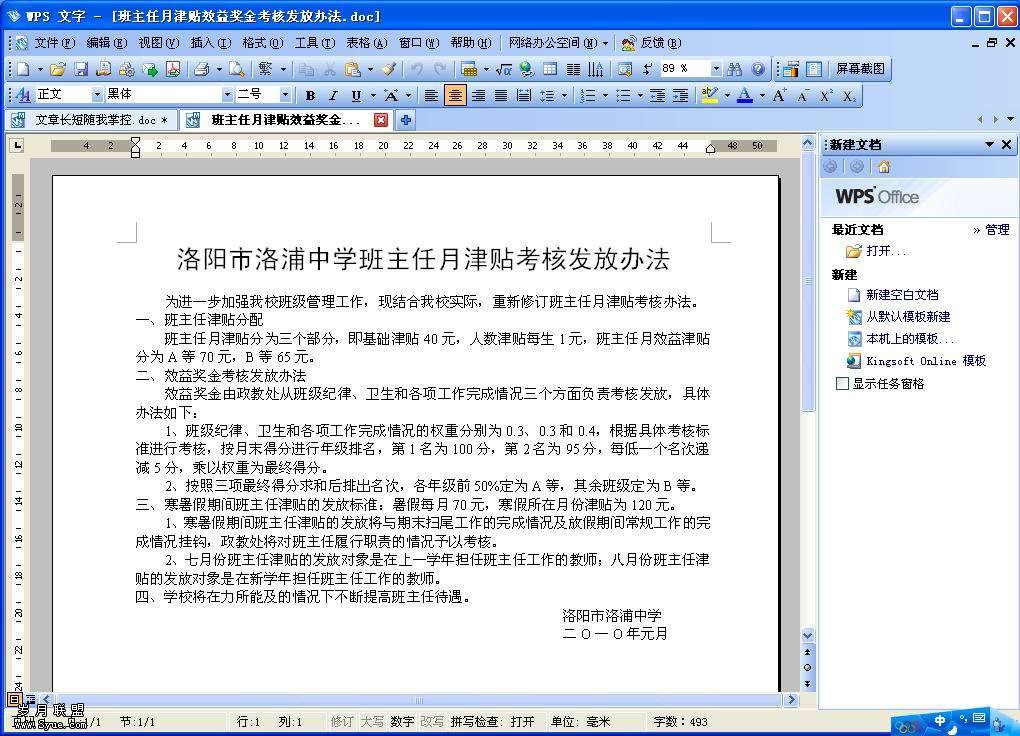Activate the format painter brush
This screenshot has height=736, width=1020.
pyautogui.click(x=388, y=69)
